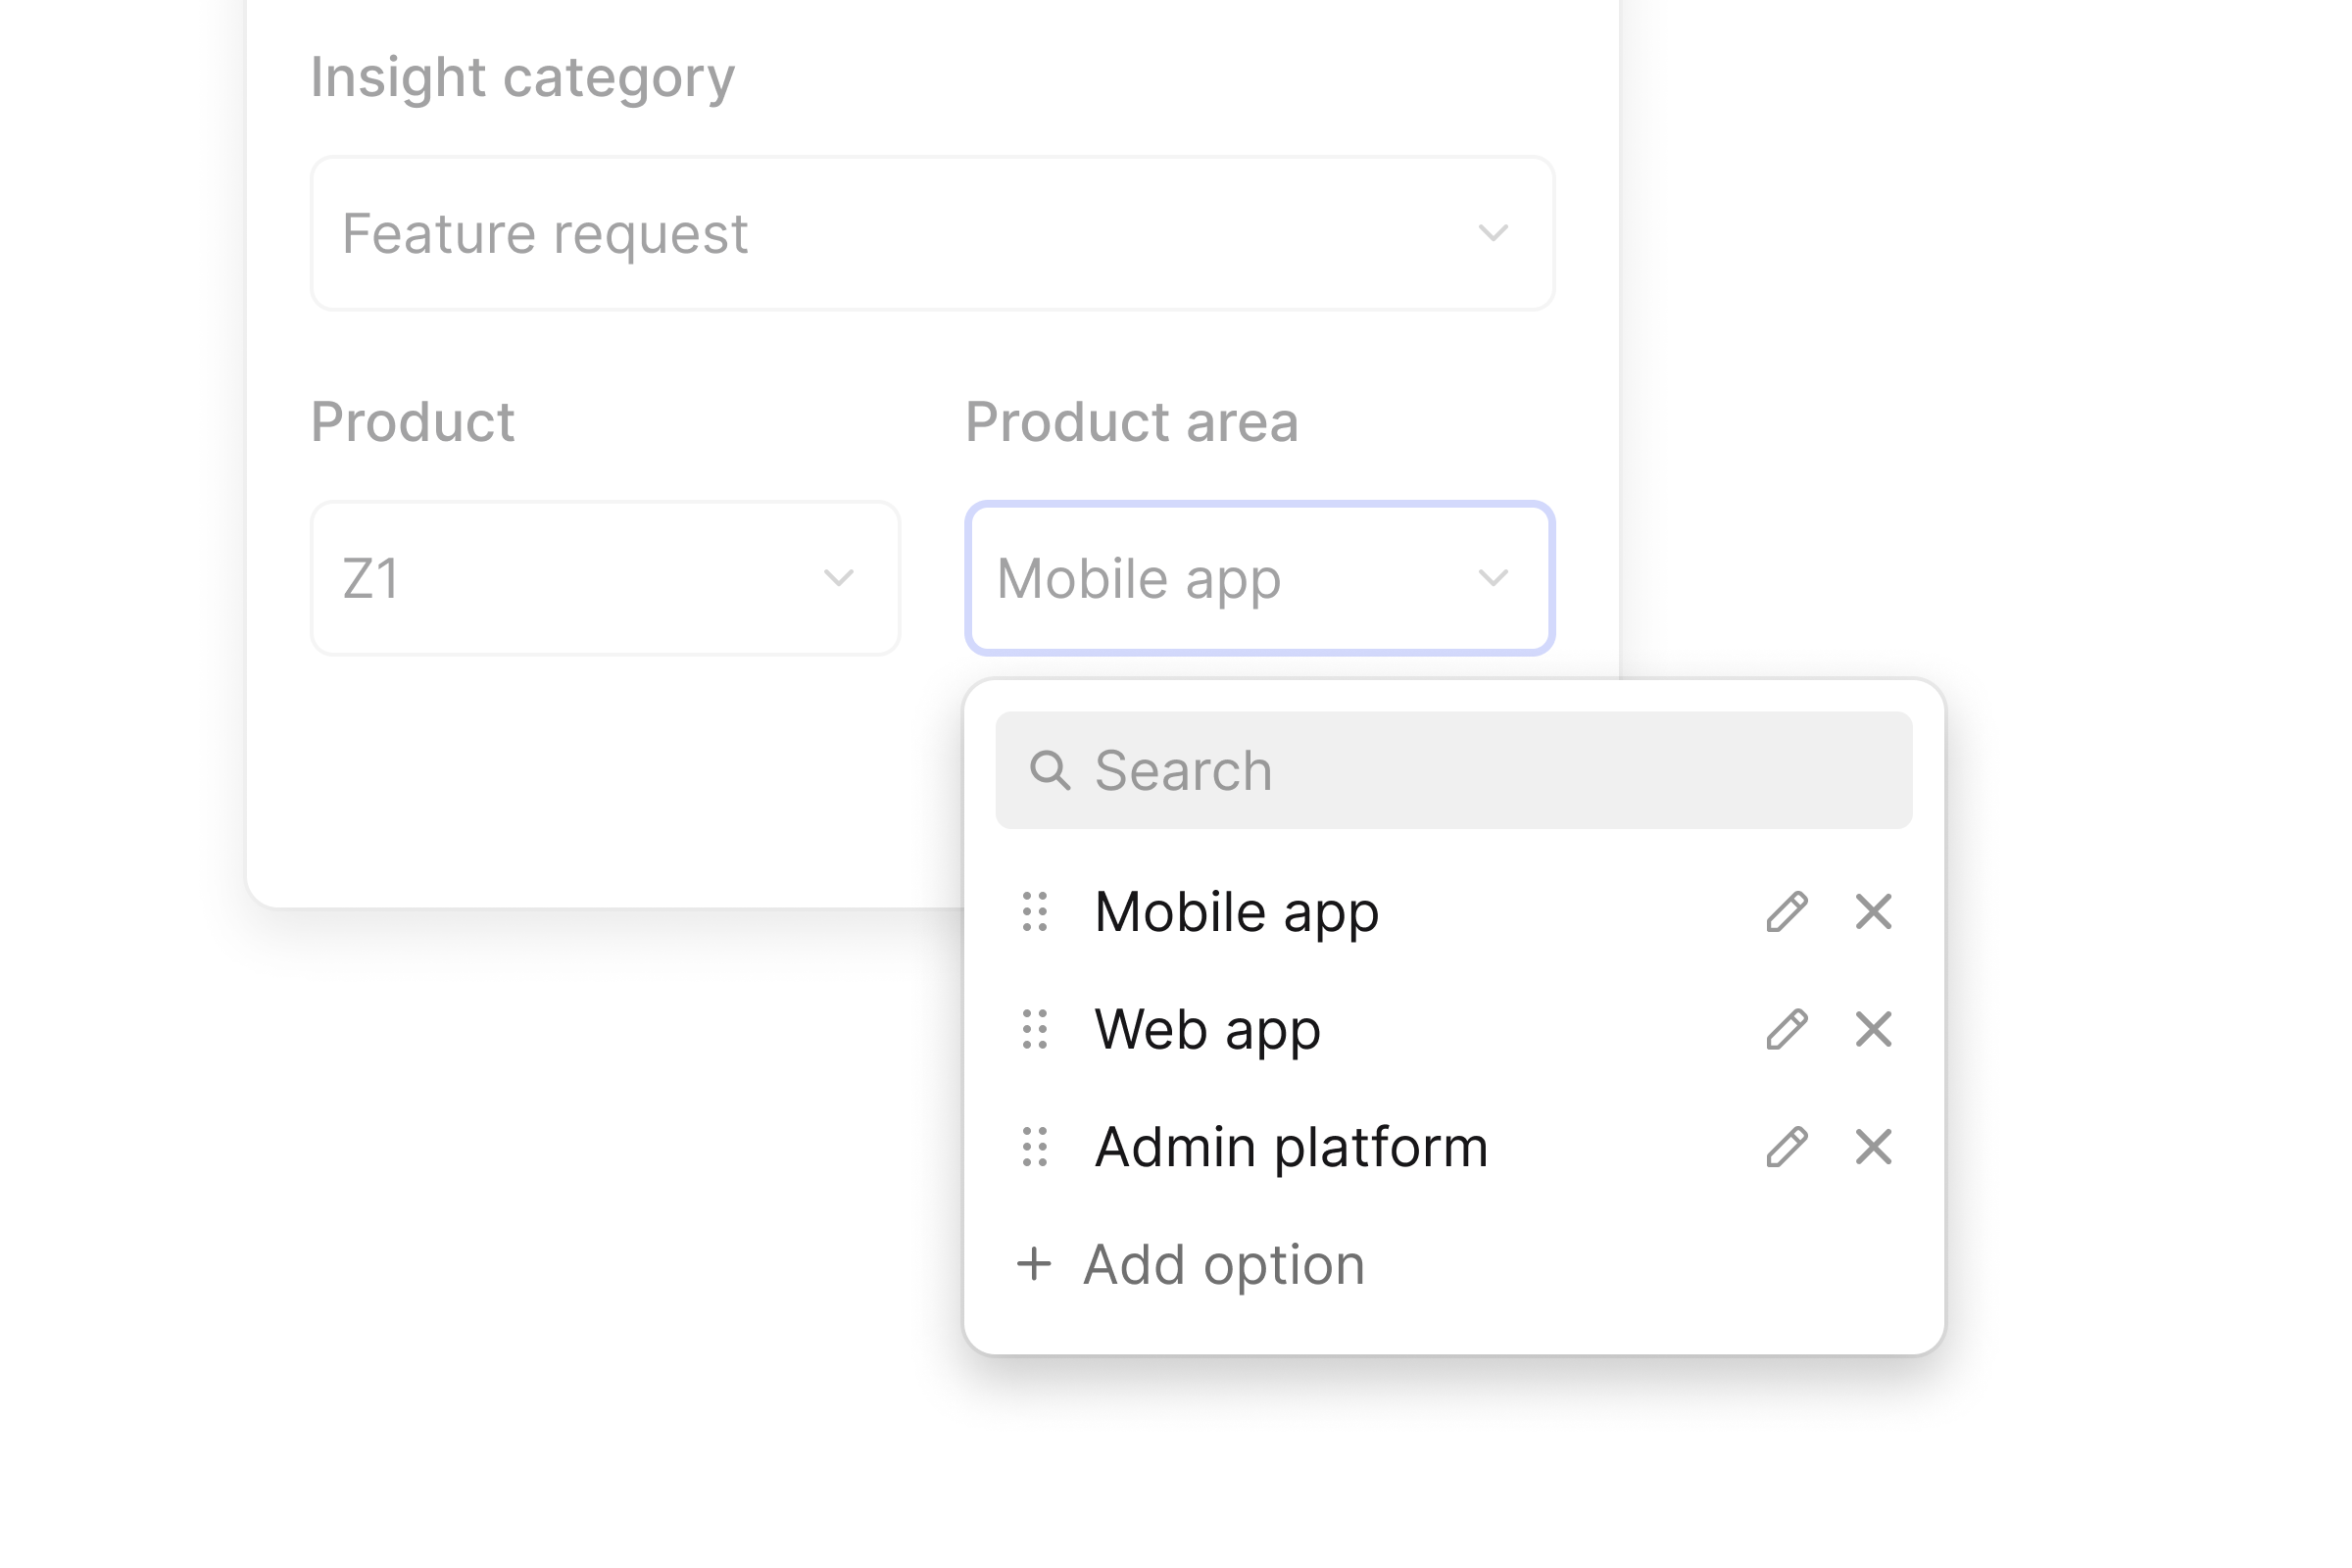Open the Insight category dropdown
2352x1568 pixels.
932,233
